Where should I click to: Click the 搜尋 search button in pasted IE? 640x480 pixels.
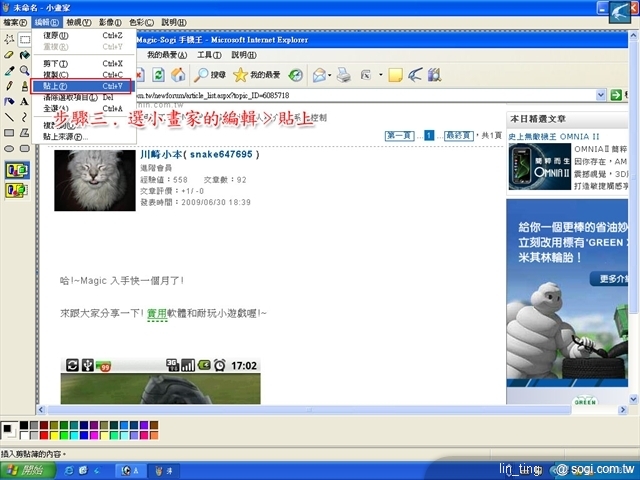(210, 75)
